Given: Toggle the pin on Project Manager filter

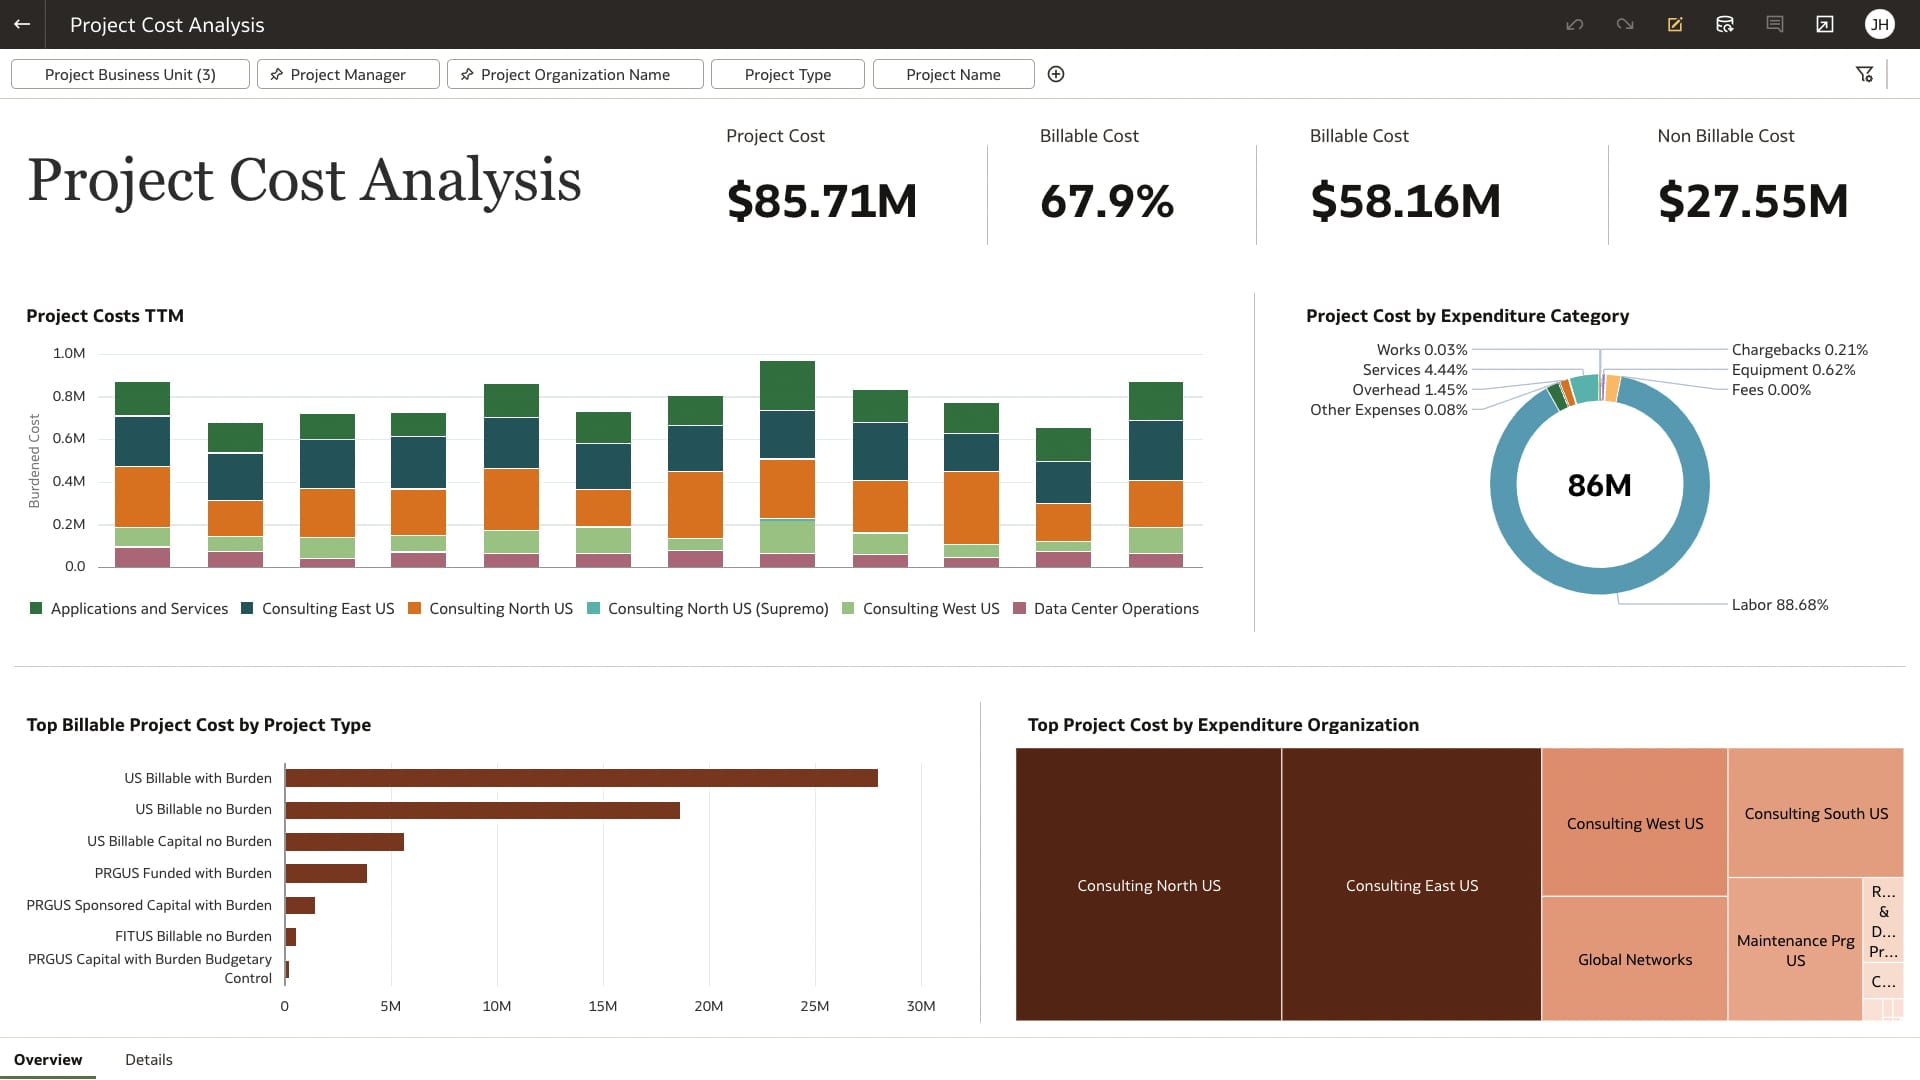Looking at the screenshot, I should click(276, 74).
